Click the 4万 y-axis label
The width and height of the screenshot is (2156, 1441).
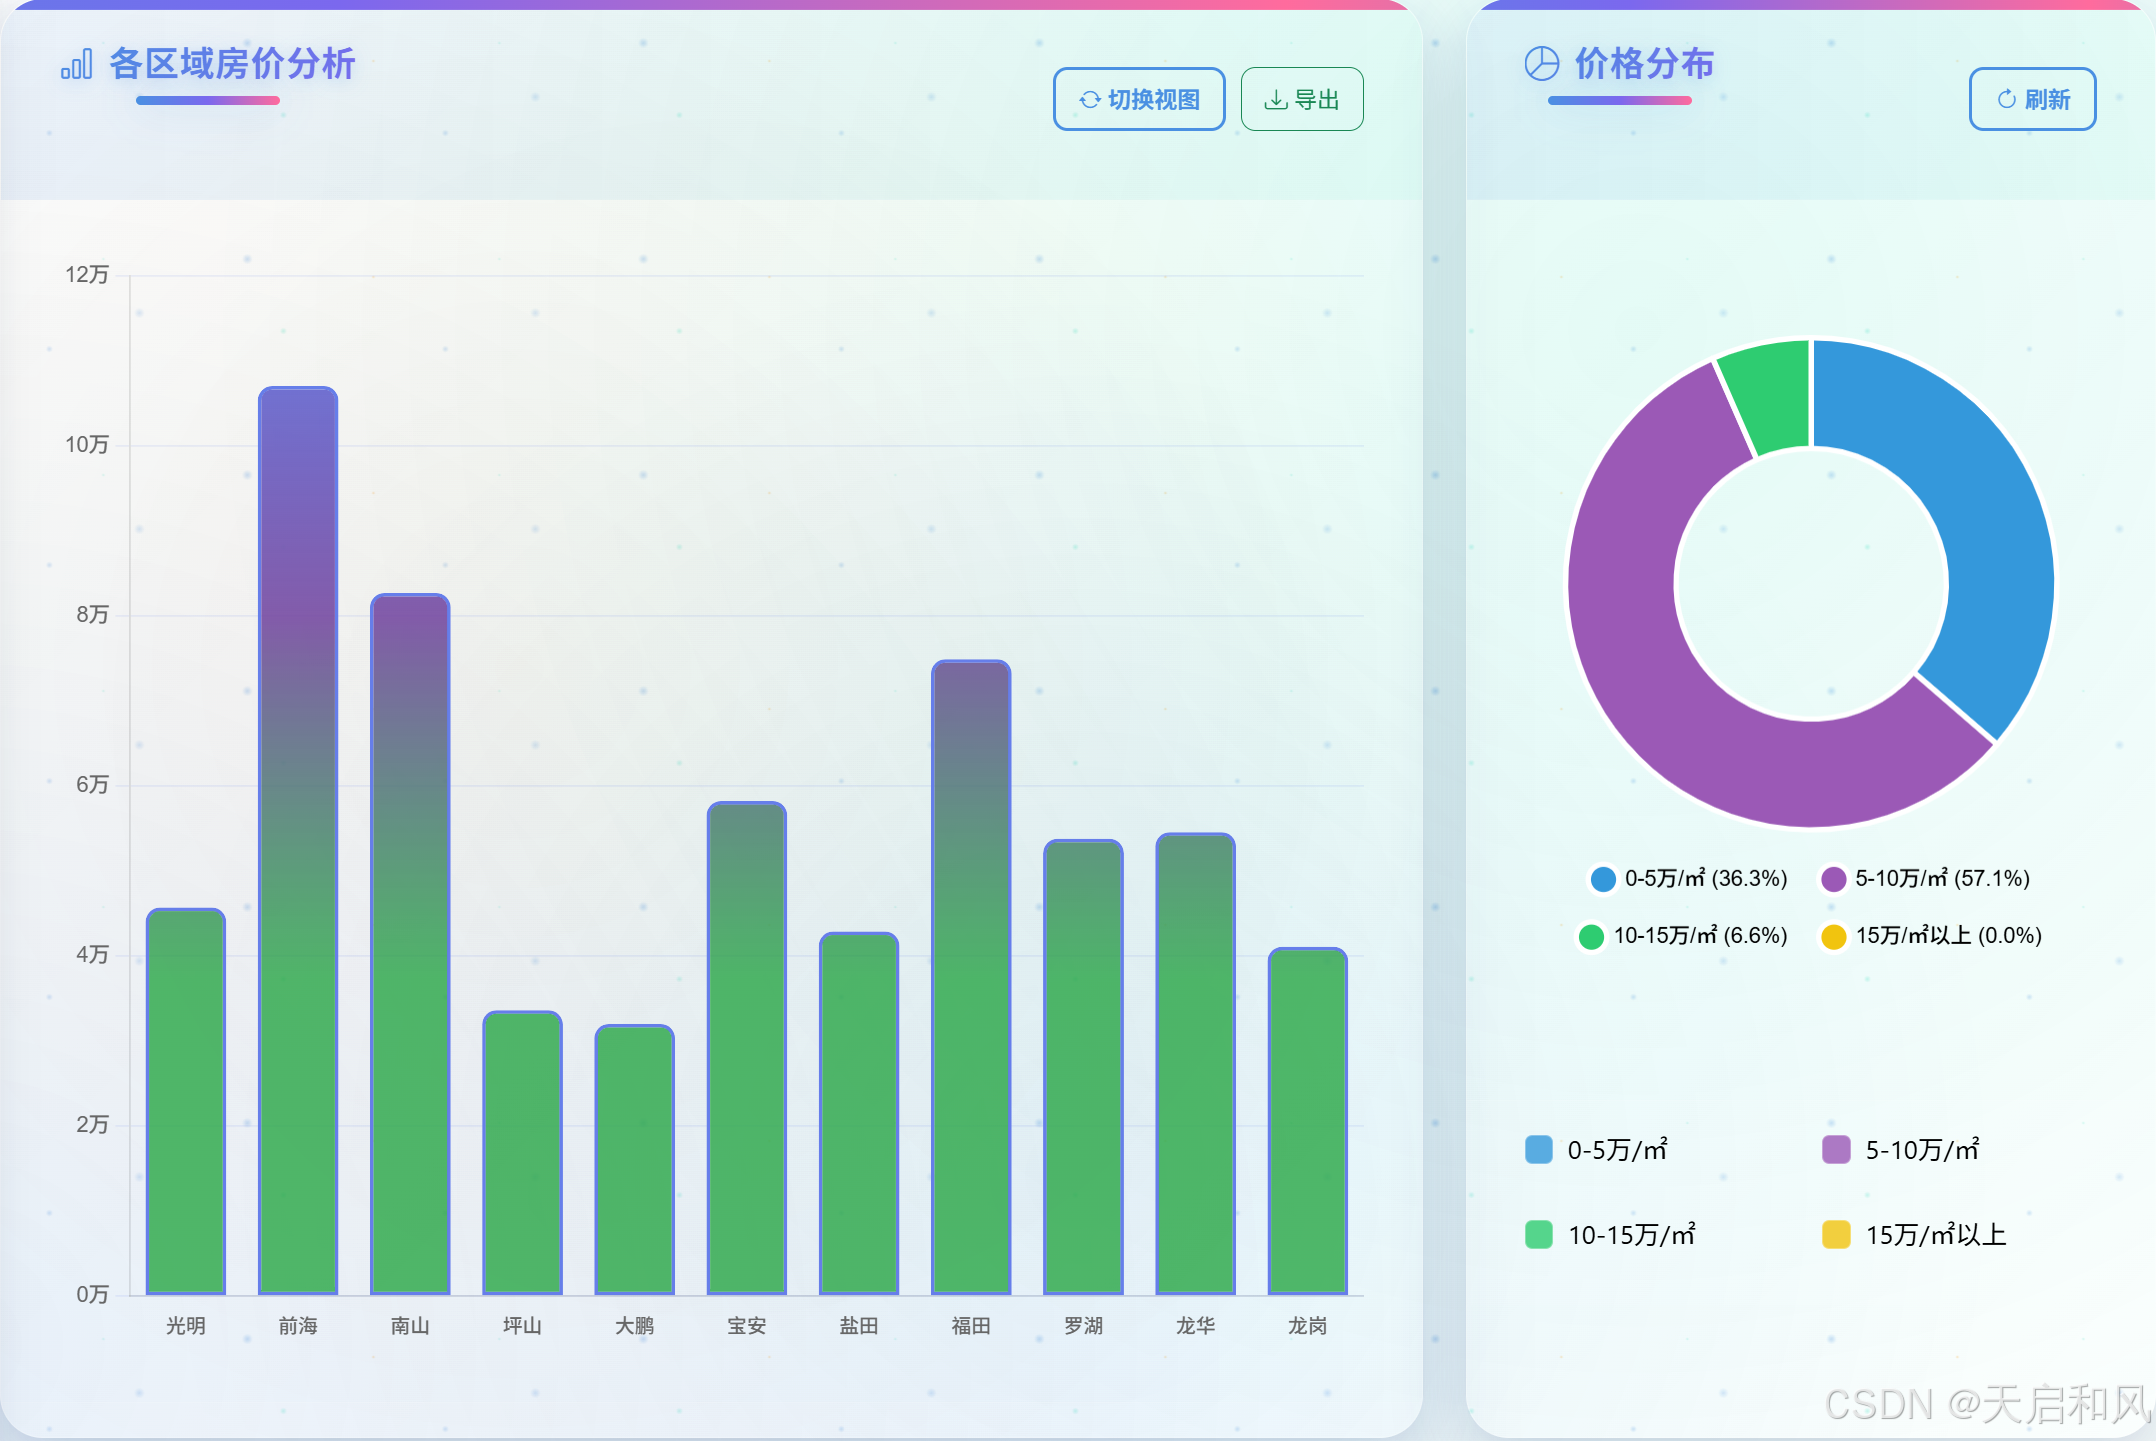(92, 955)
